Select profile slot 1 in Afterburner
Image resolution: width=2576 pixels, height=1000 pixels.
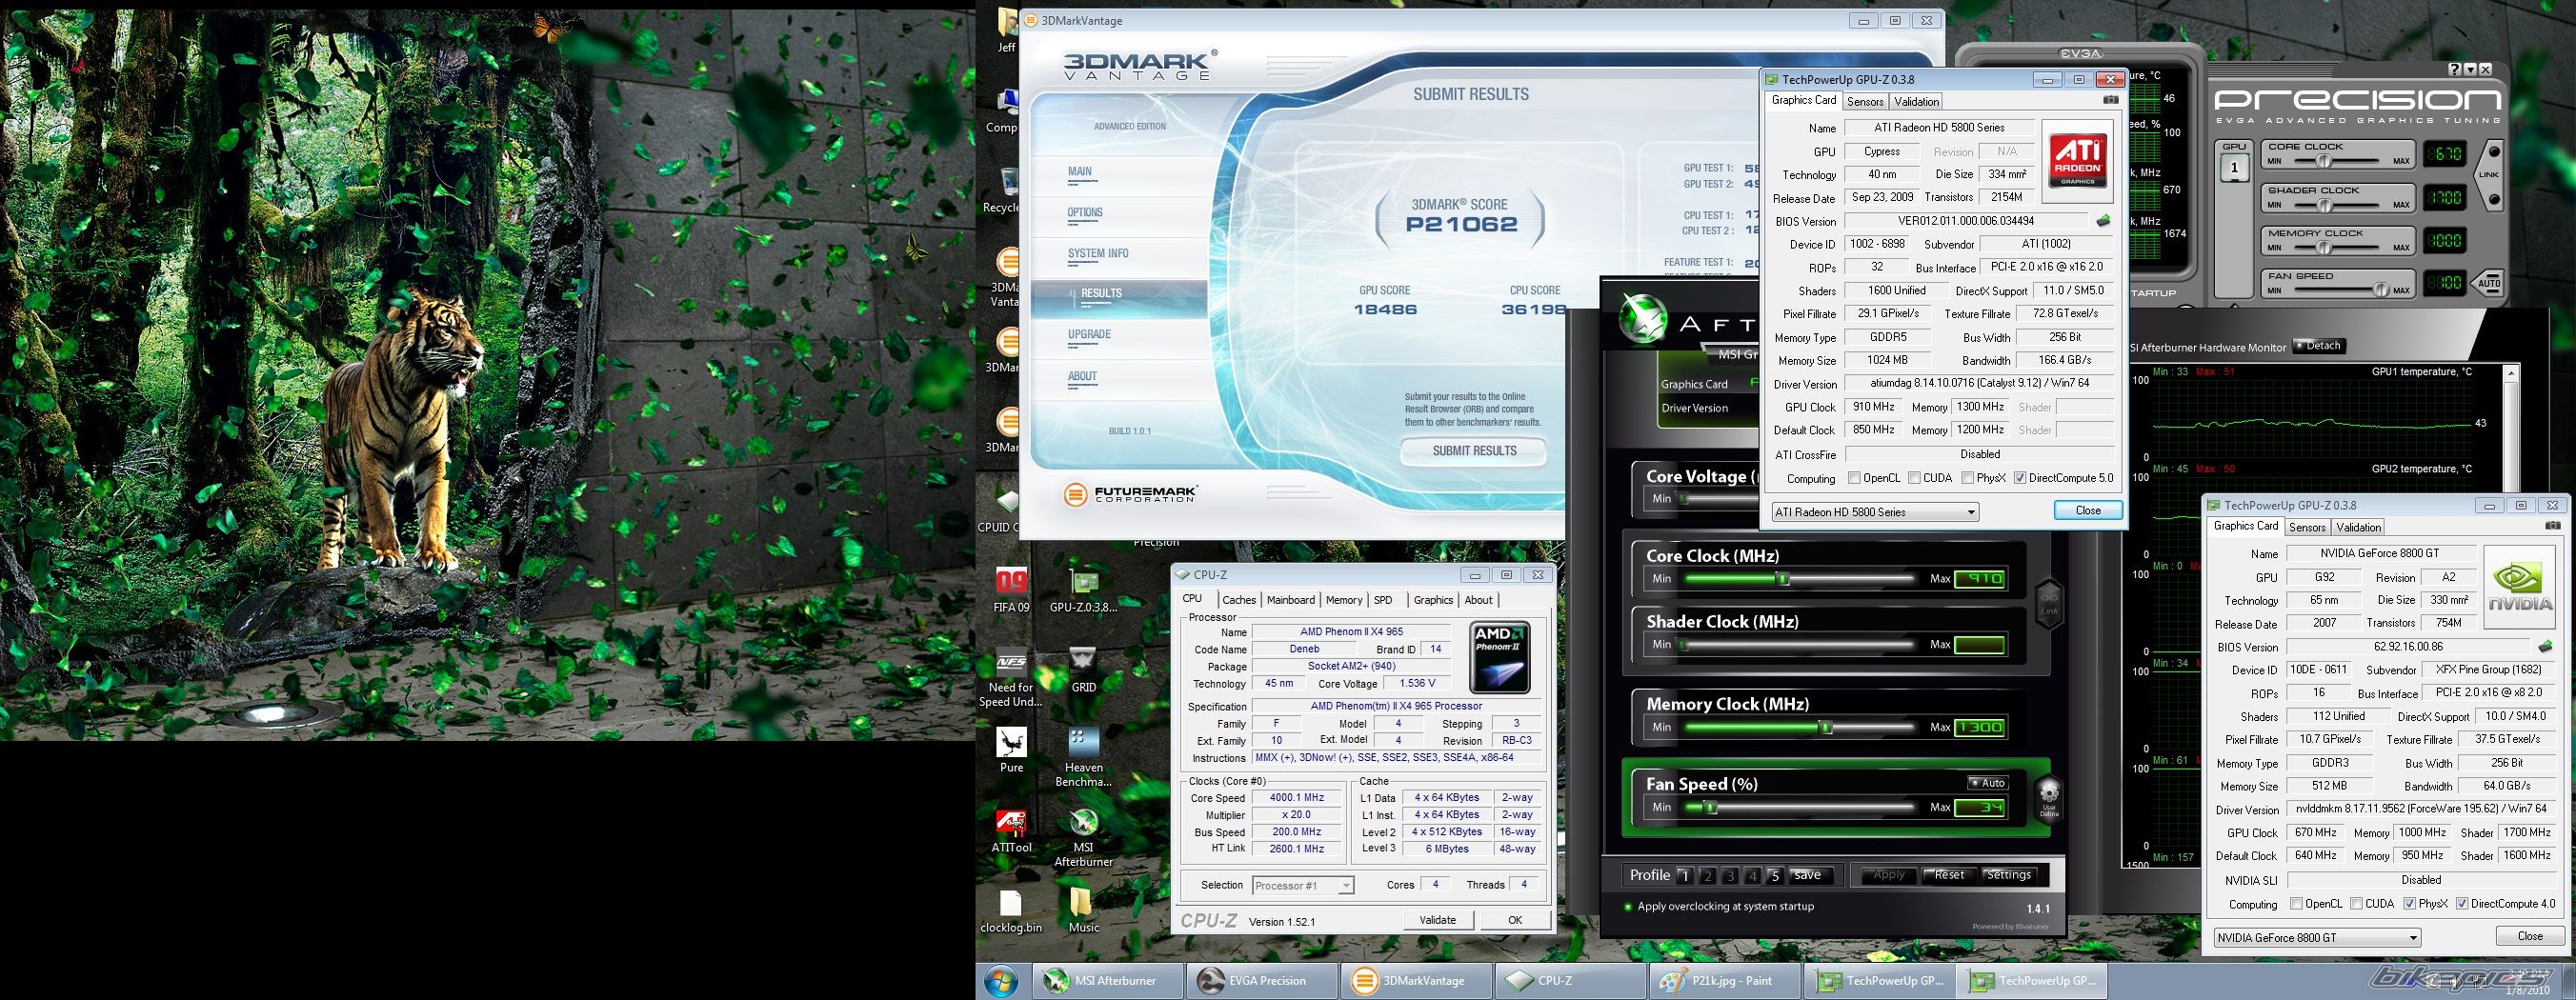pyautogui.click(x=1684, y=876)
